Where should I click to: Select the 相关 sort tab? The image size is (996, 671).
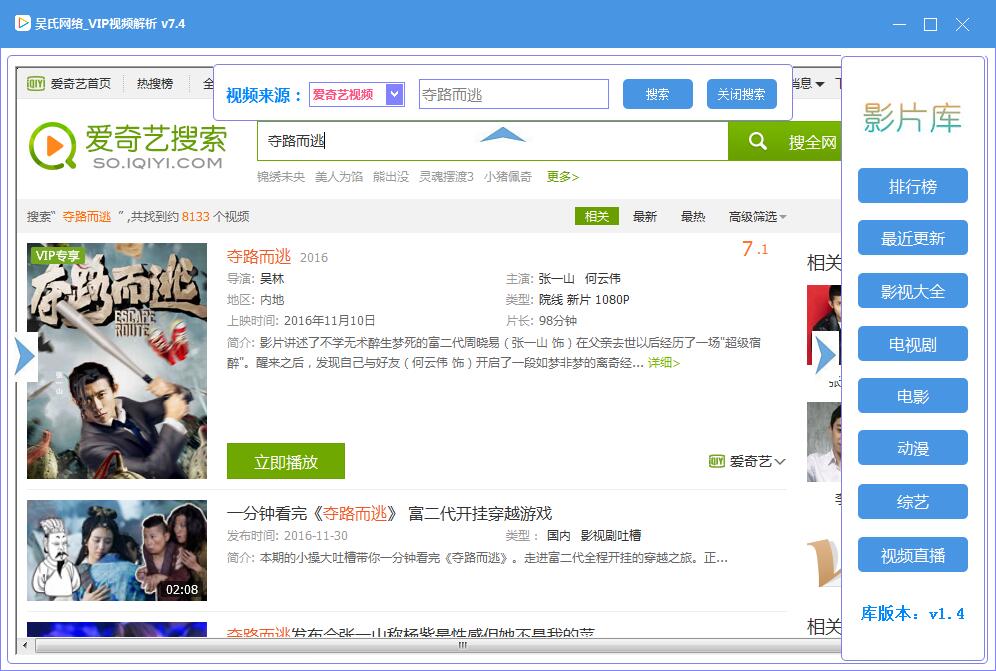pyautogui.click(x=596, y=216)
